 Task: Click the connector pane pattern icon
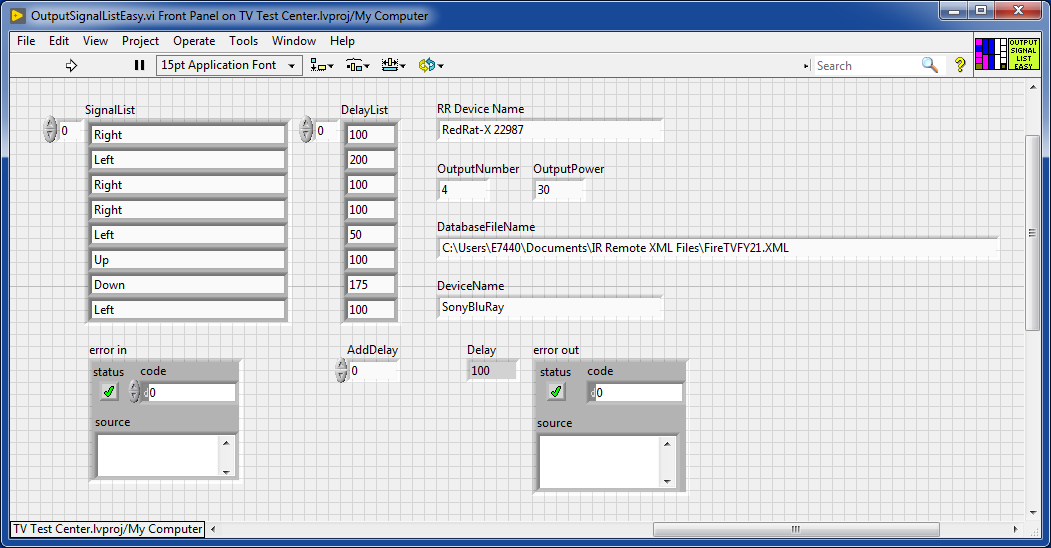point(991,54)
